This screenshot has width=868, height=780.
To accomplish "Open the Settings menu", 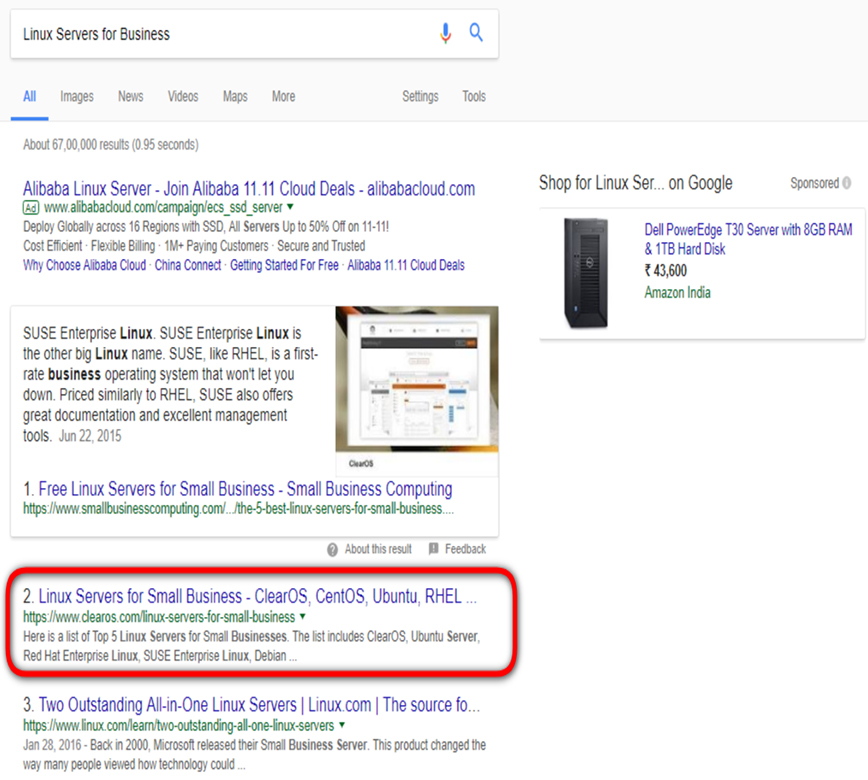I will click(420, 96).
